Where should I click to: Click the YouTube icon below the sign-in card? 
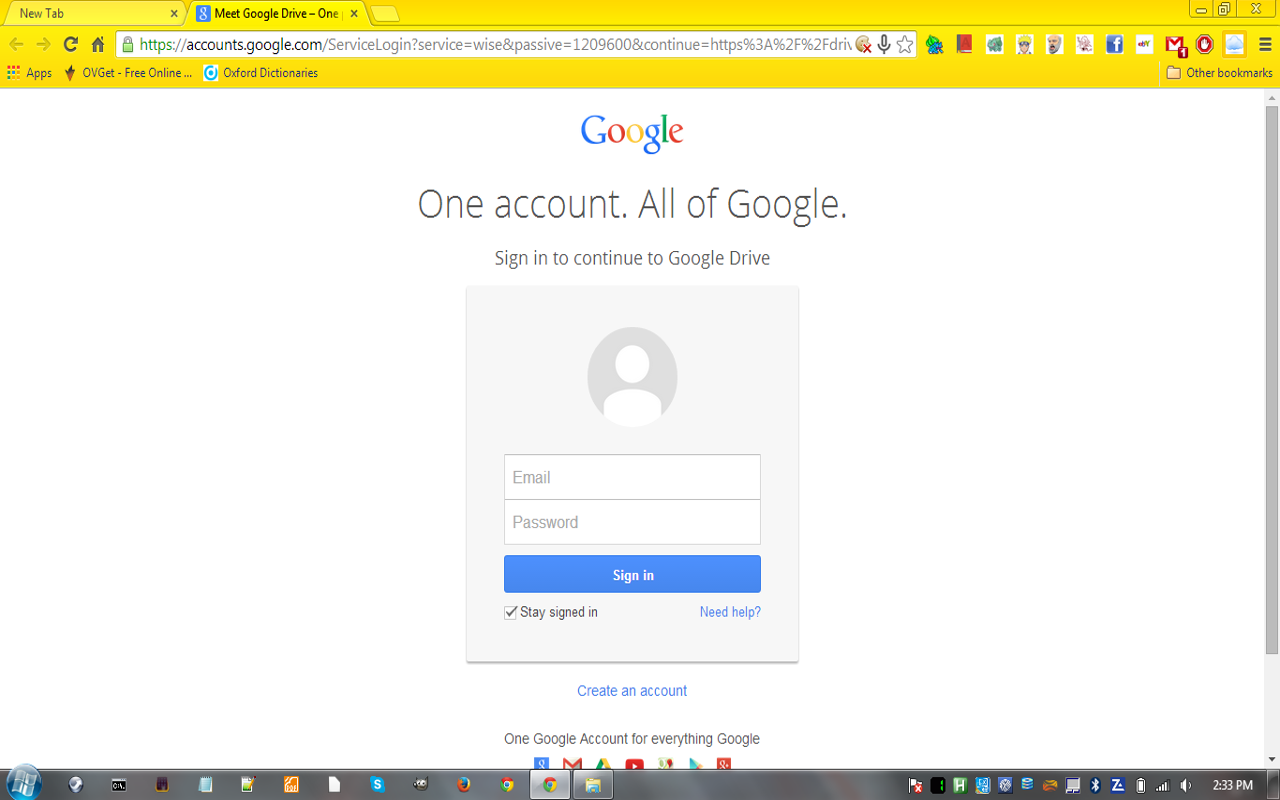click(634, 765)
